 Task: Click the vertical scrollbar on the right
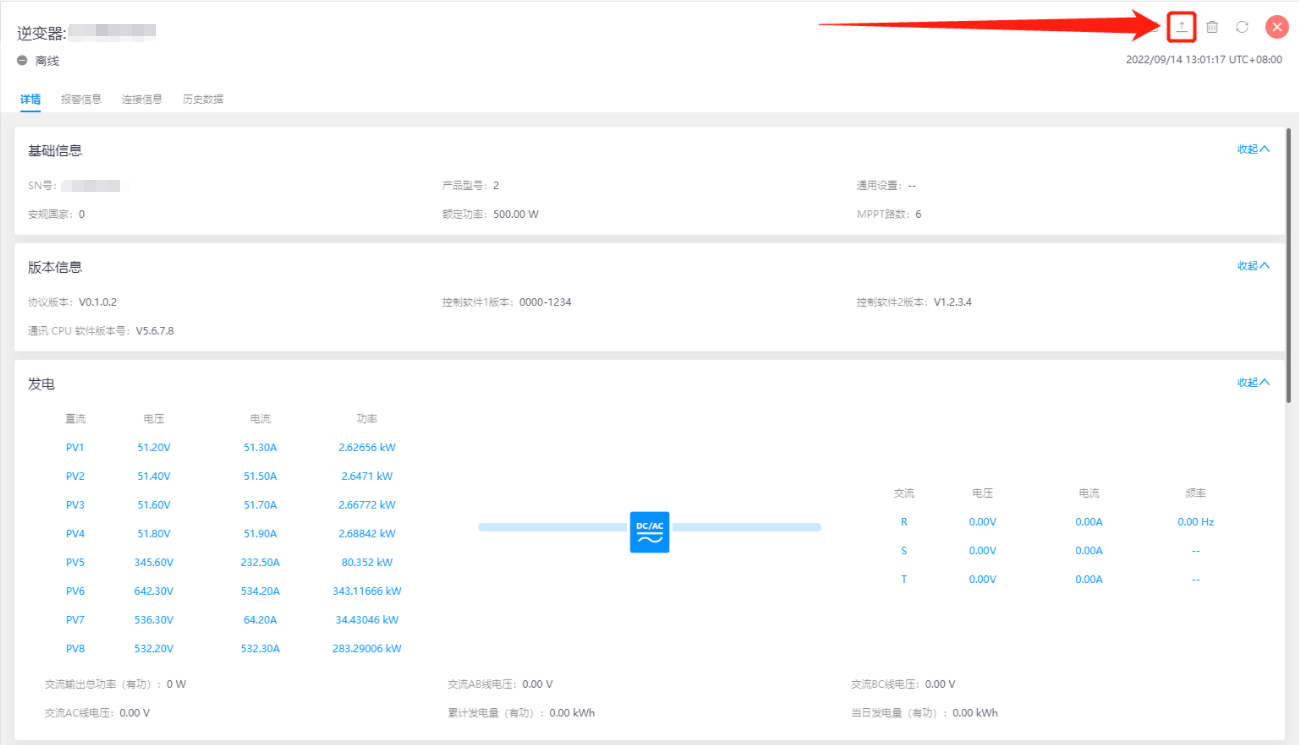1290,270
